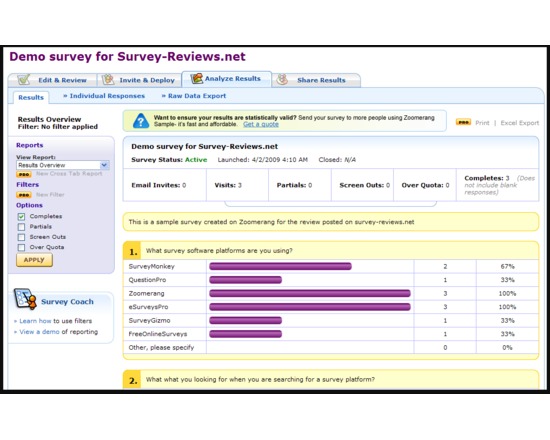Click the SurveyMonkey row label

[152, 266]
